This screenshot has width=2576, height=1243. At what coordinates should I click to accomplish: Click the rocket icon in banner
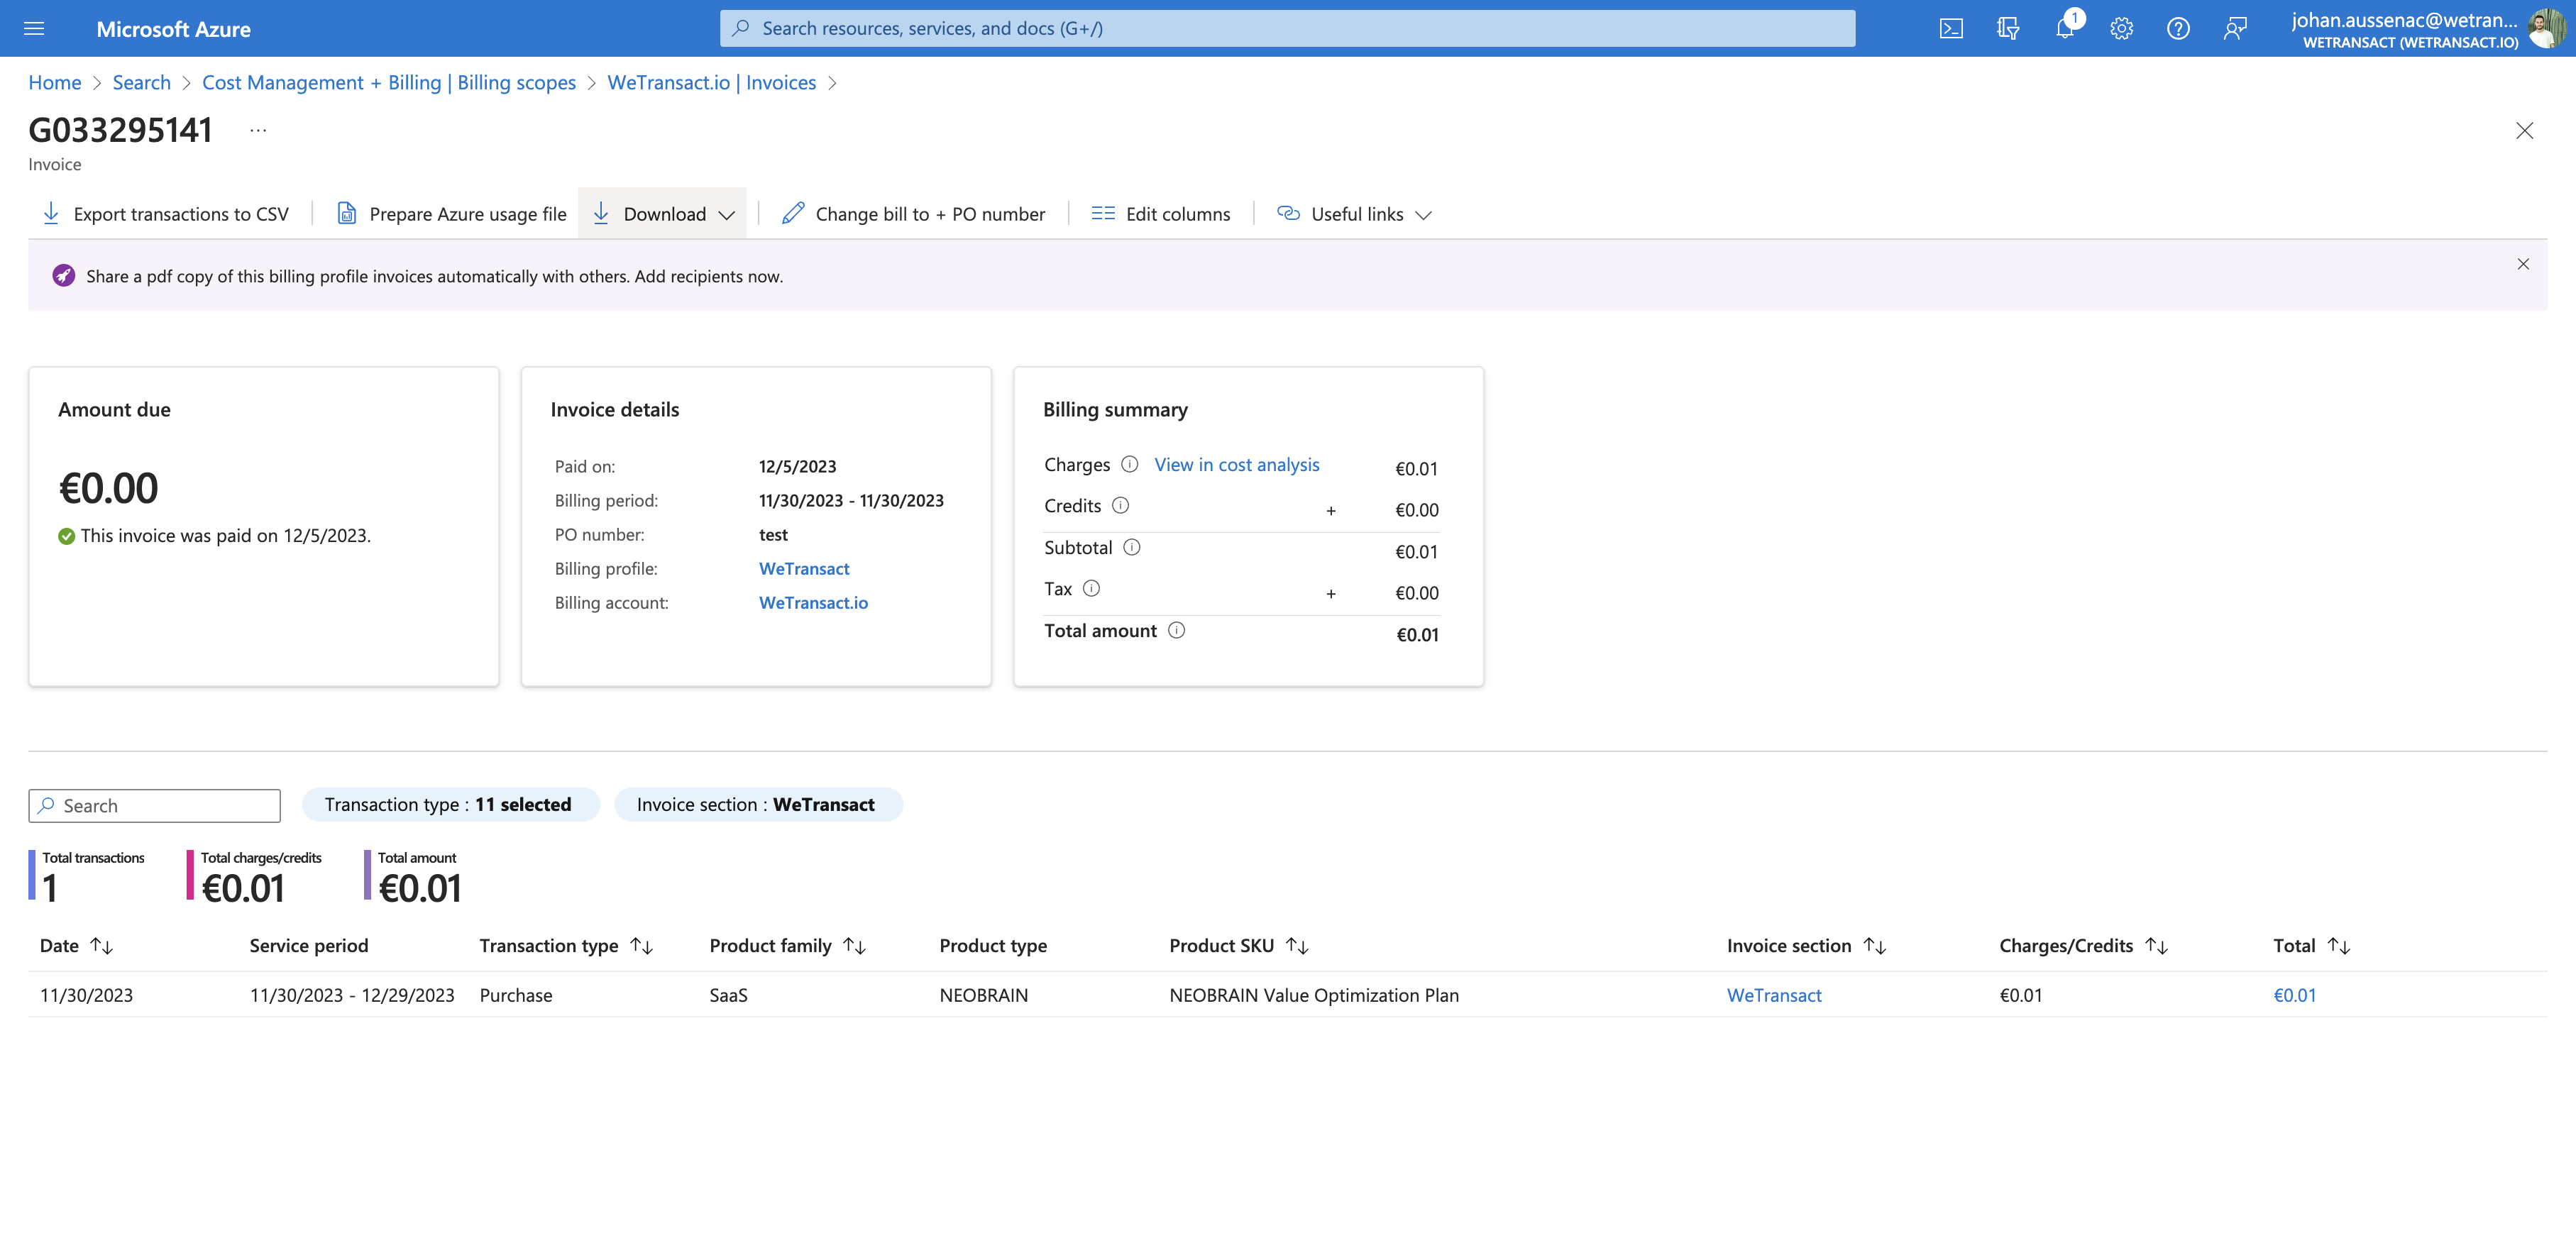click(63, 276)
